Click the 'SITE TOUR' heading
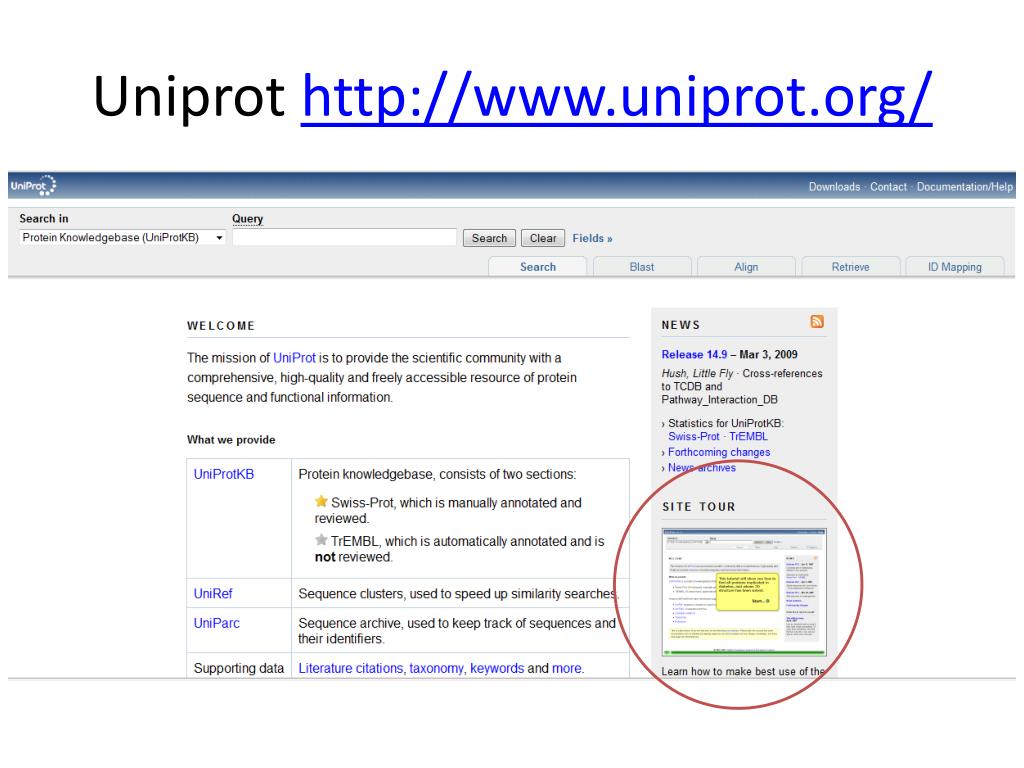The image size is (1024, 768). pyautogui.click(x=699, y=507)
